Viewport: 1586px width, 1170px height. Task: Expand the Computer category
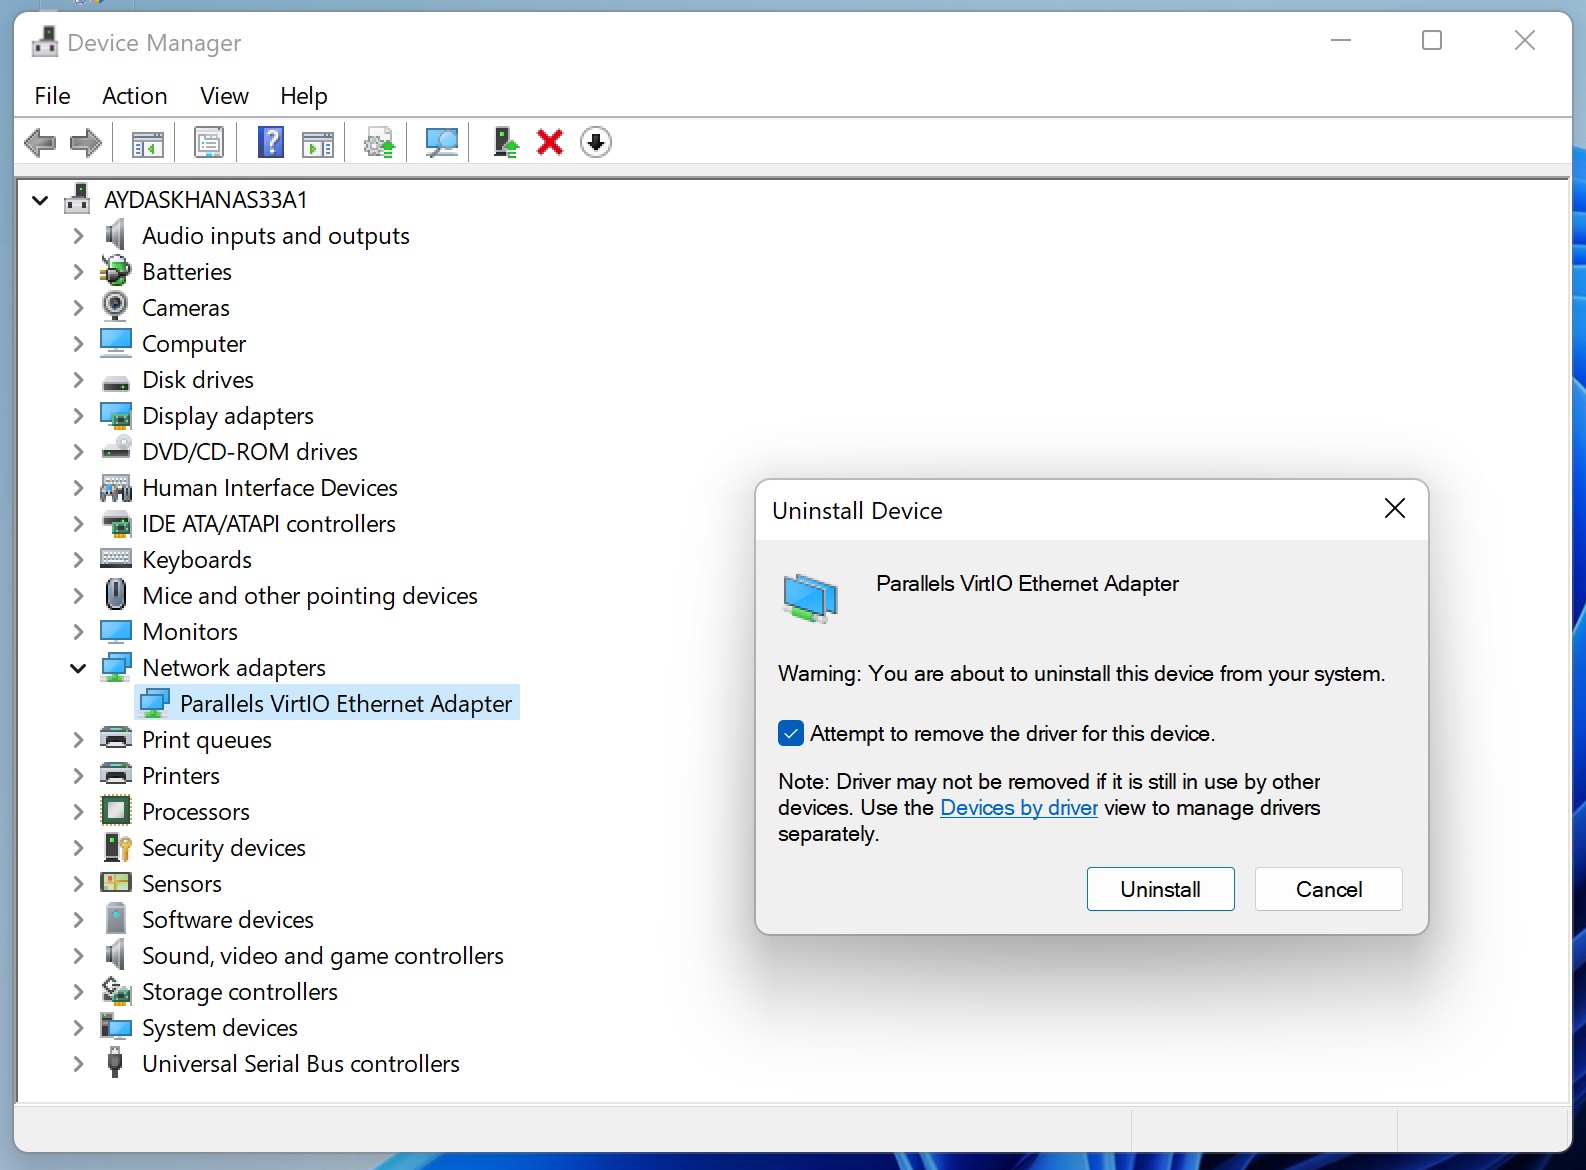pyautogui.click(x=78, y=344)
